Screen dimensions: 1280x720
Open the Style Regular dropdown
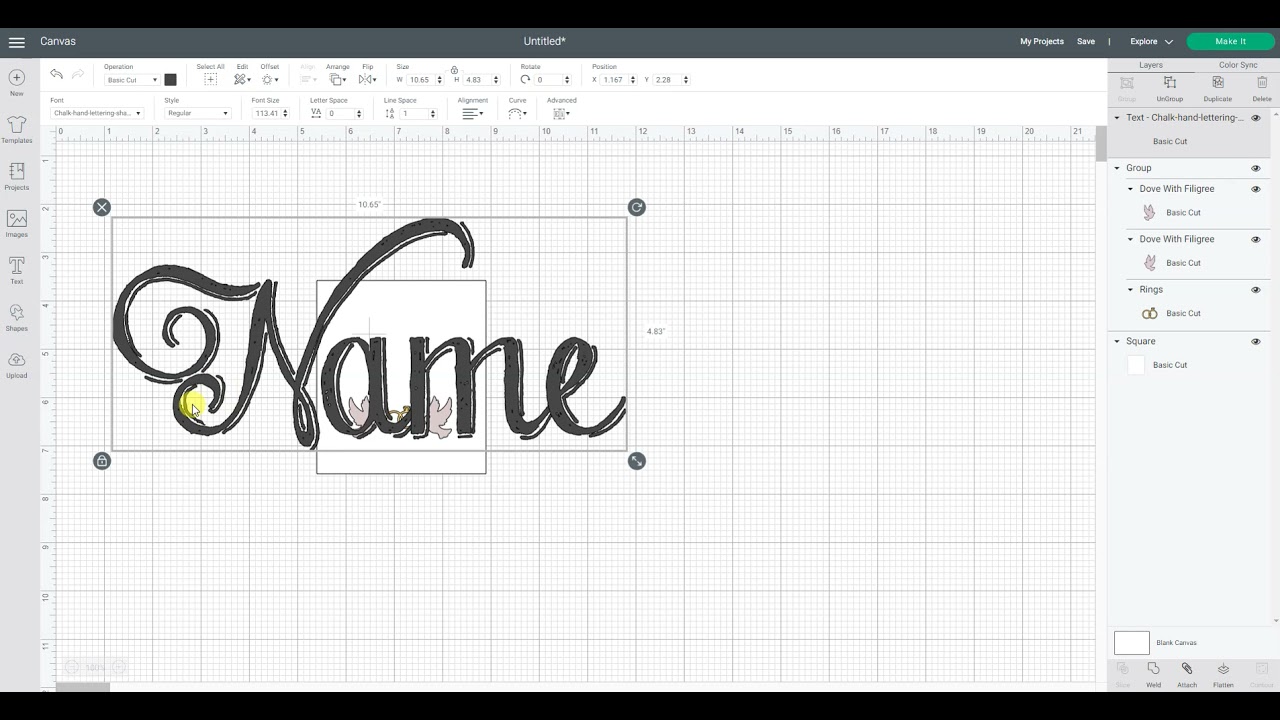[197, 113]
